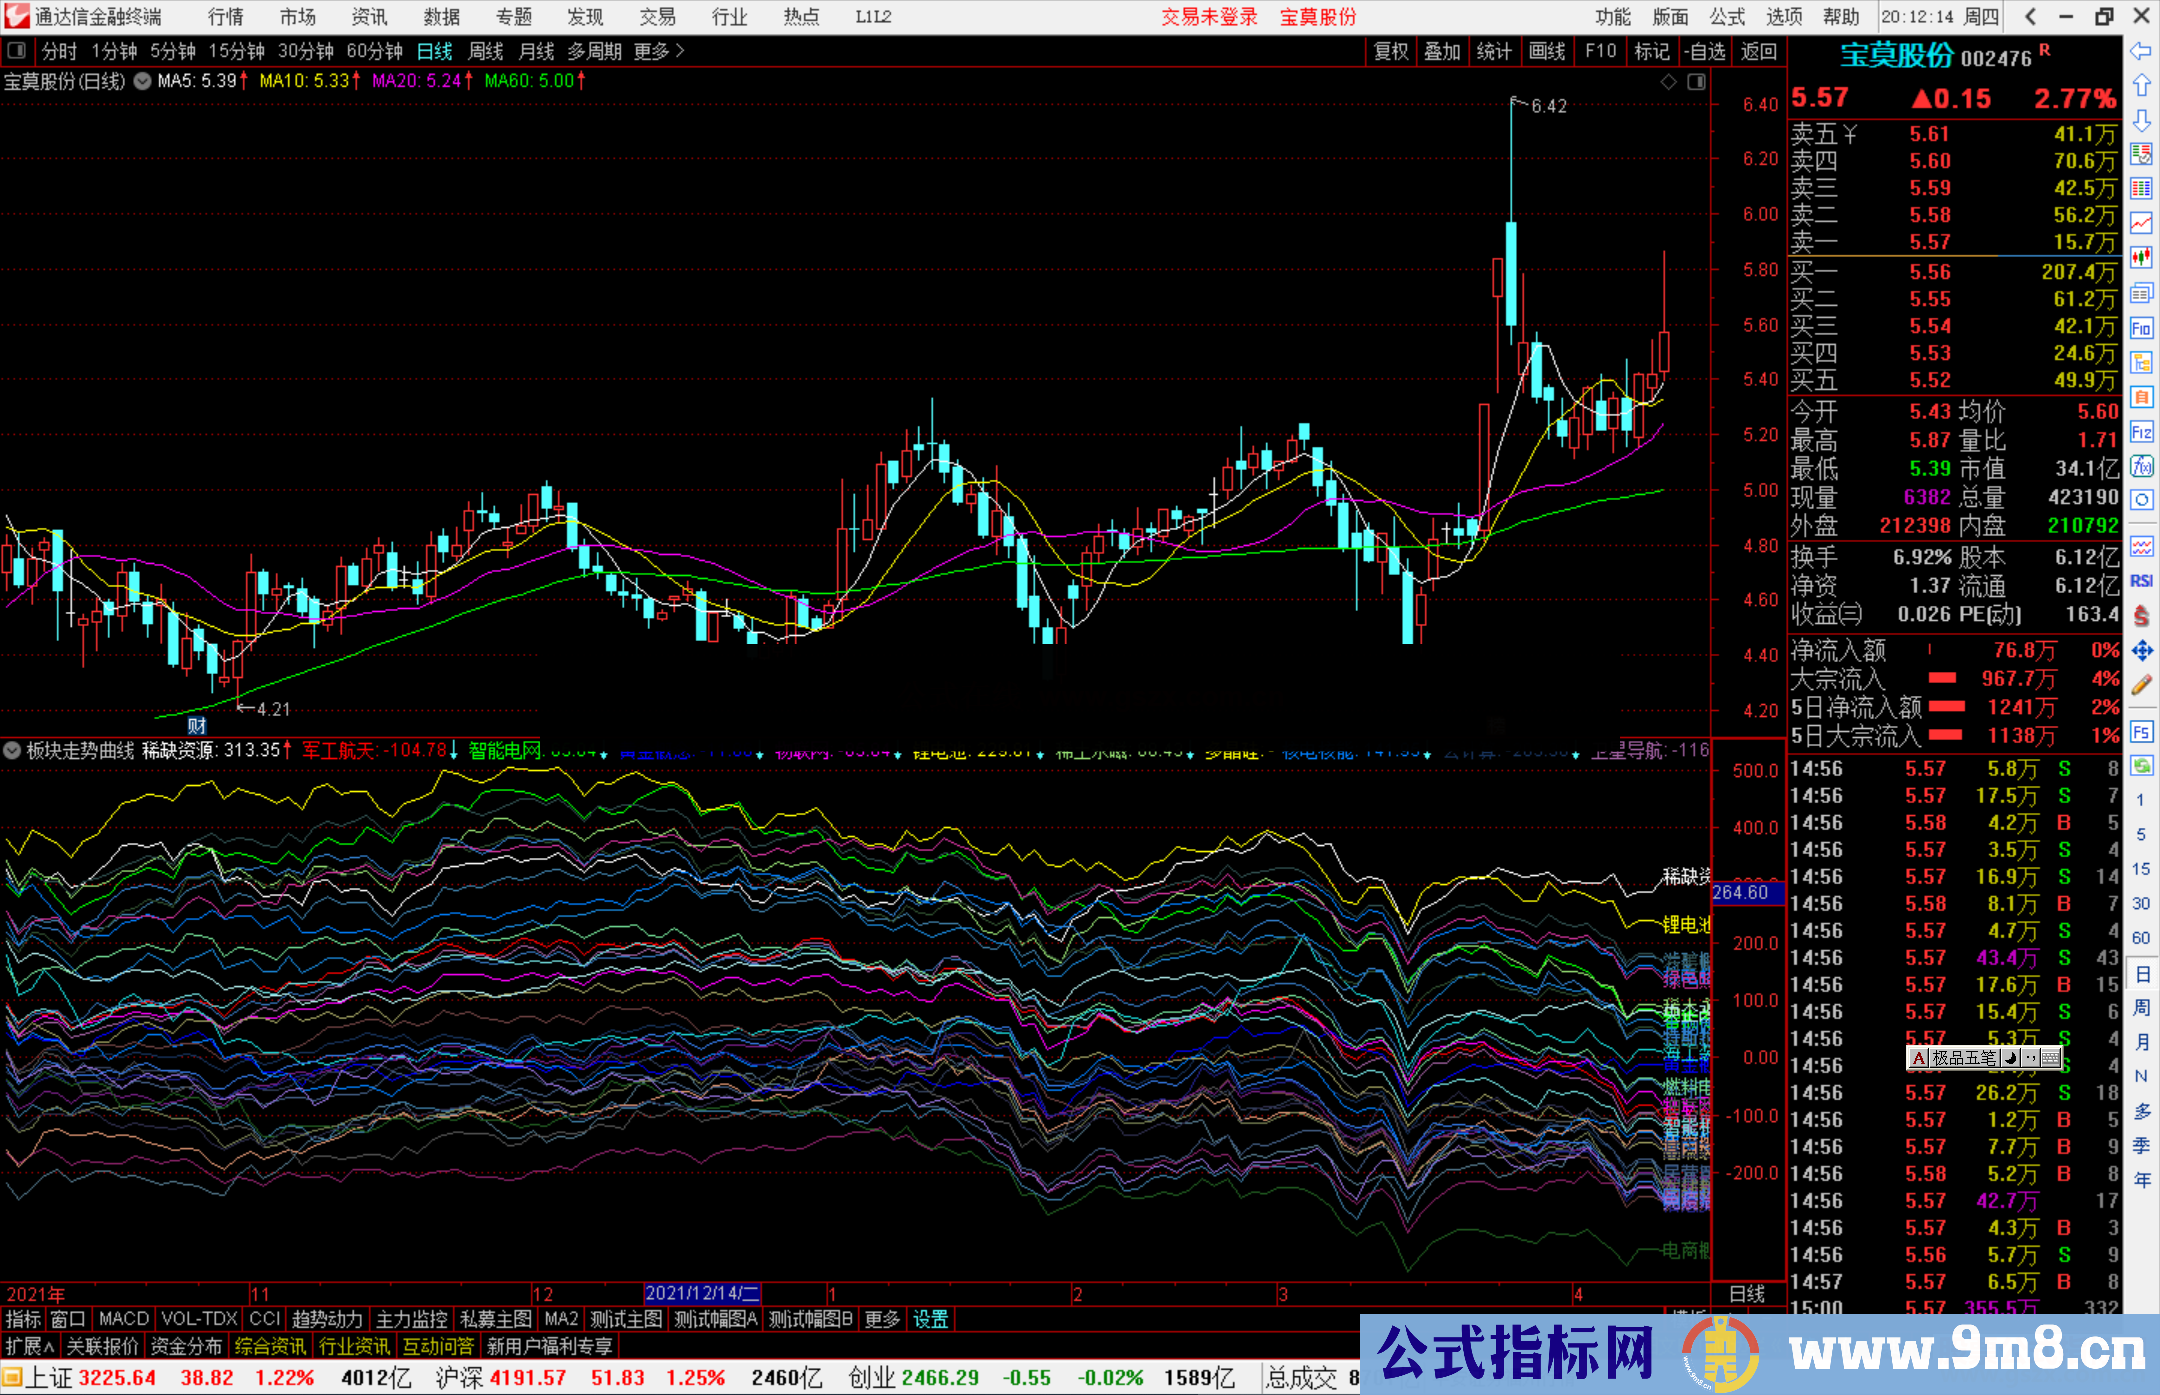Click the 极品五笔 input method bar
Screen dimensions: 2160x1395
point(1984,1057)
